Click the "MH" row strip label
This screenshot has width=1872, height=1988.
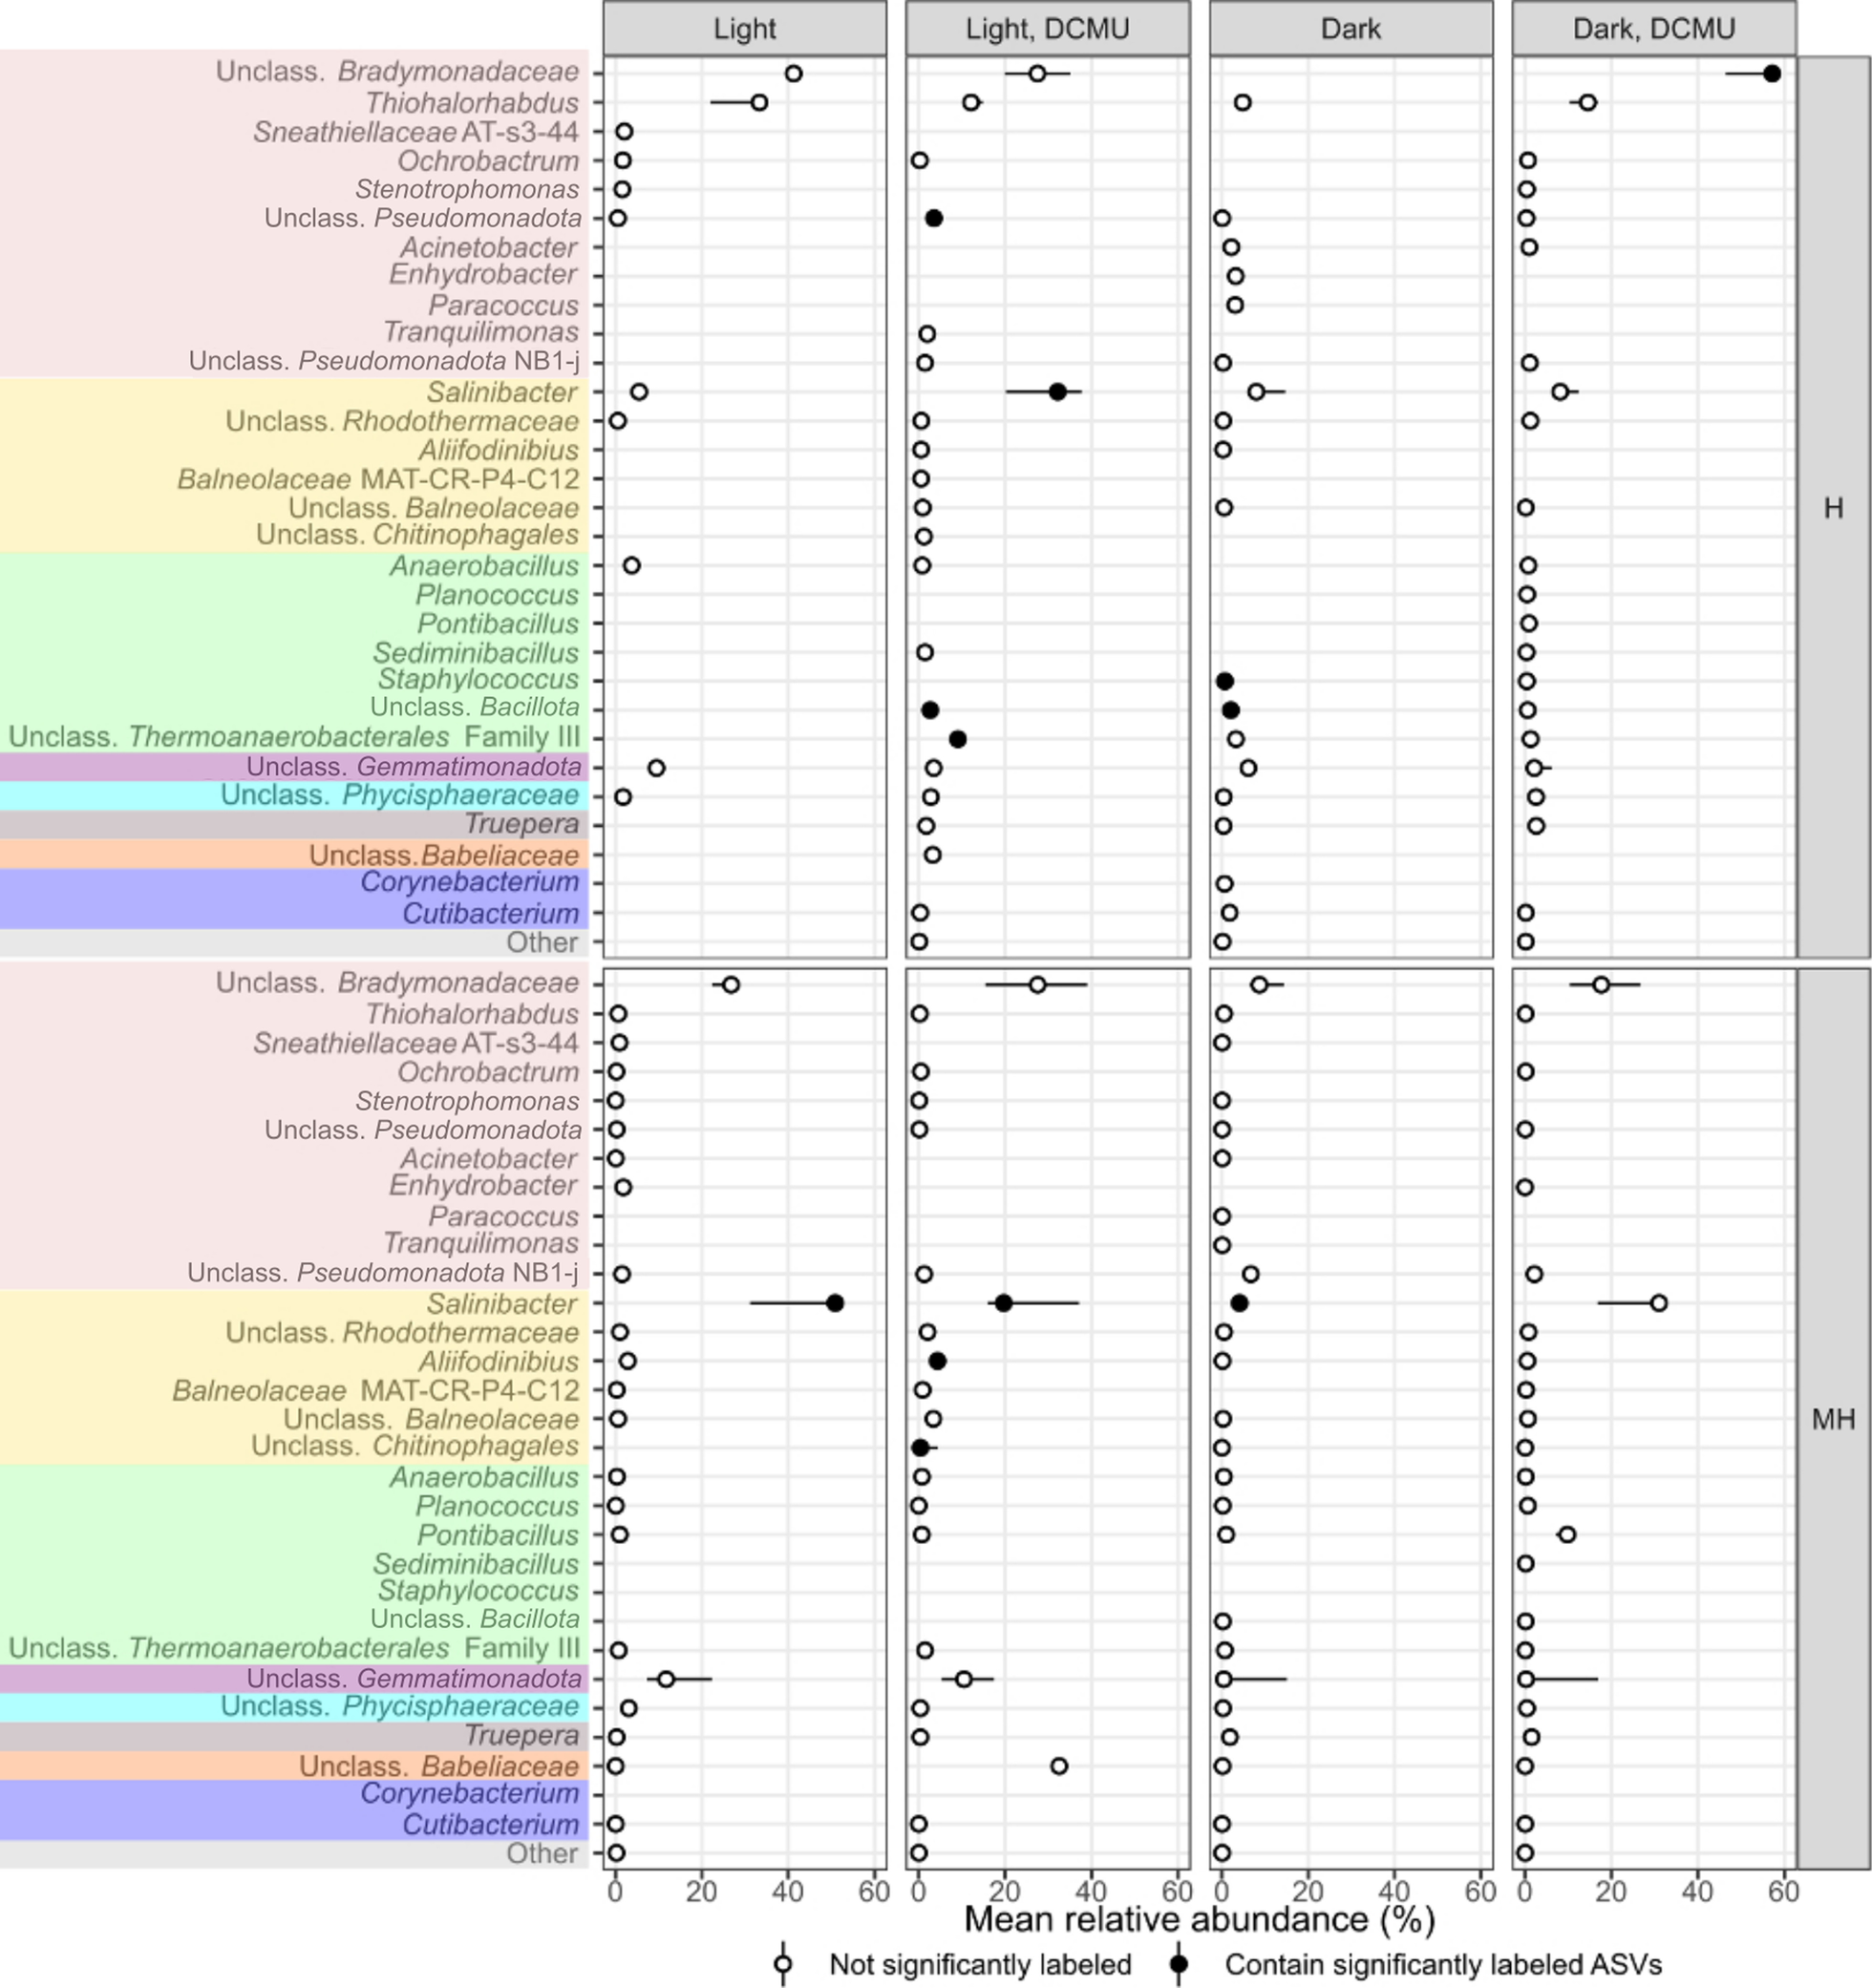(1834, 1418)
